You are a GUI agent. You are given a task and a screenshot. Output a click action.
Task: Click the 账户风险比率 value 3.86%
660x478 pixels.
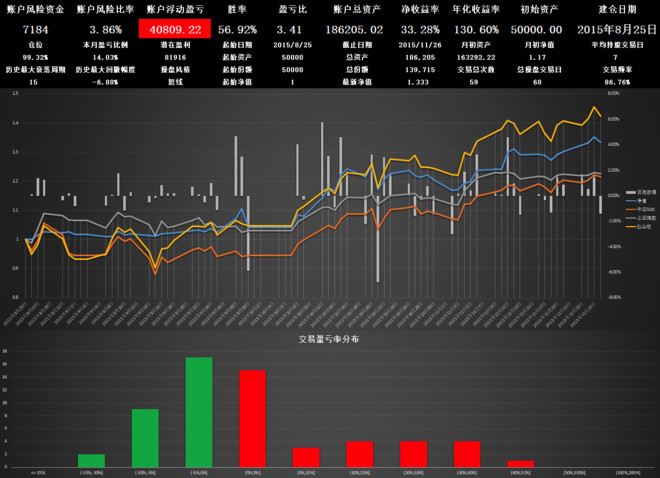tap(105, 30)
